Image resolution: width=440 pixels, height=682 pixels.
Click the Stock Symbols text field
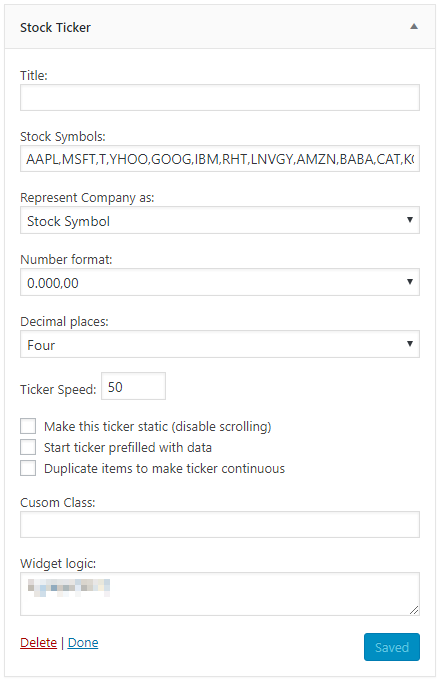click(220, 159)
